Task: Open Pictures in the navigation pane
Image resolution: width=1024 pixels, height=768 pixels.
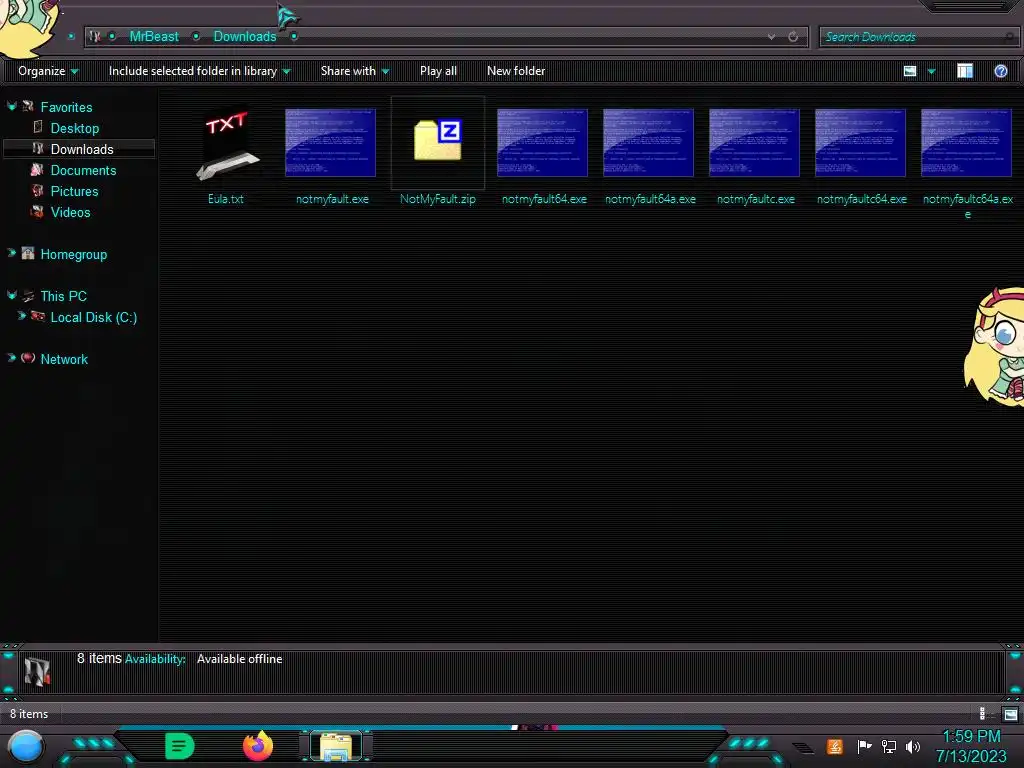Action: point(74,191)
